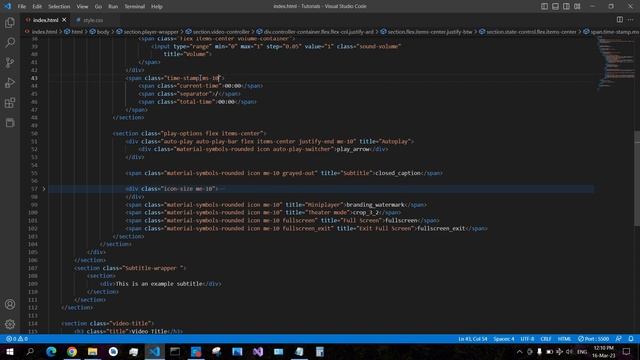
Task: Open the Run and Debug view
Action: click(10, 82)
